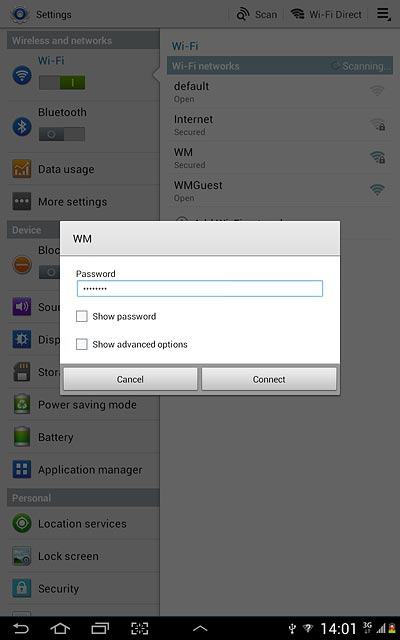Tap the Home navigation icon
This screenshot has width=400, height=640.
(60, 628)
